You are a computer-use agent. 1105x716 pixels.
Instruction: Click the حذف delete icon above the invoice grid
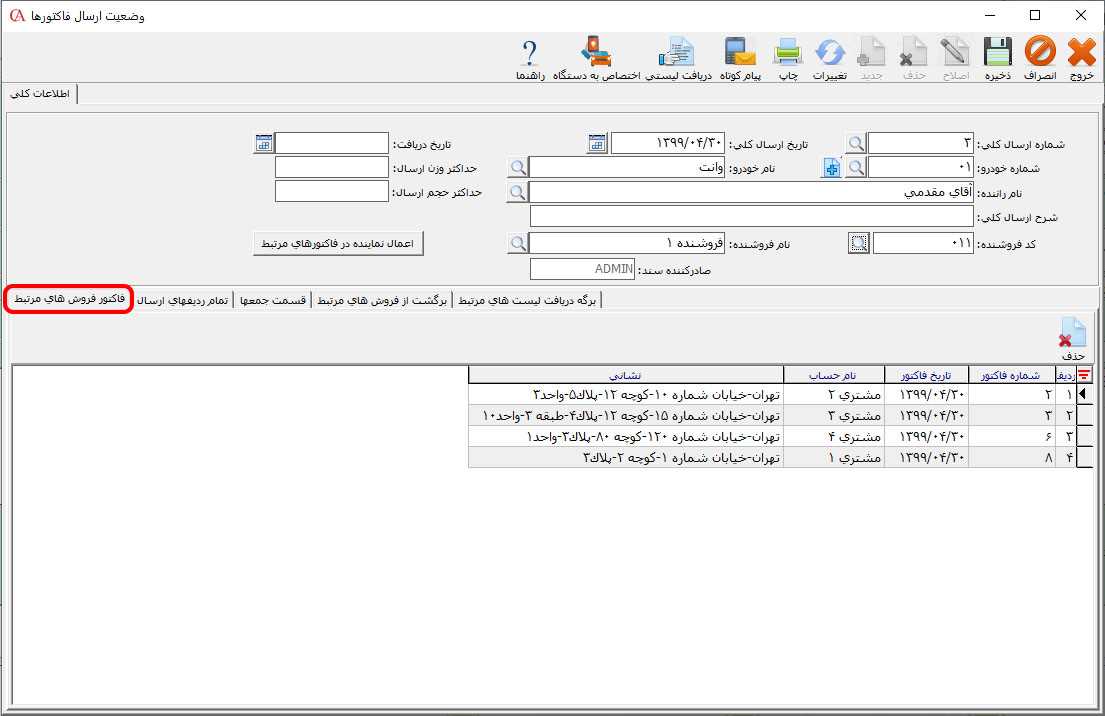1073,339
